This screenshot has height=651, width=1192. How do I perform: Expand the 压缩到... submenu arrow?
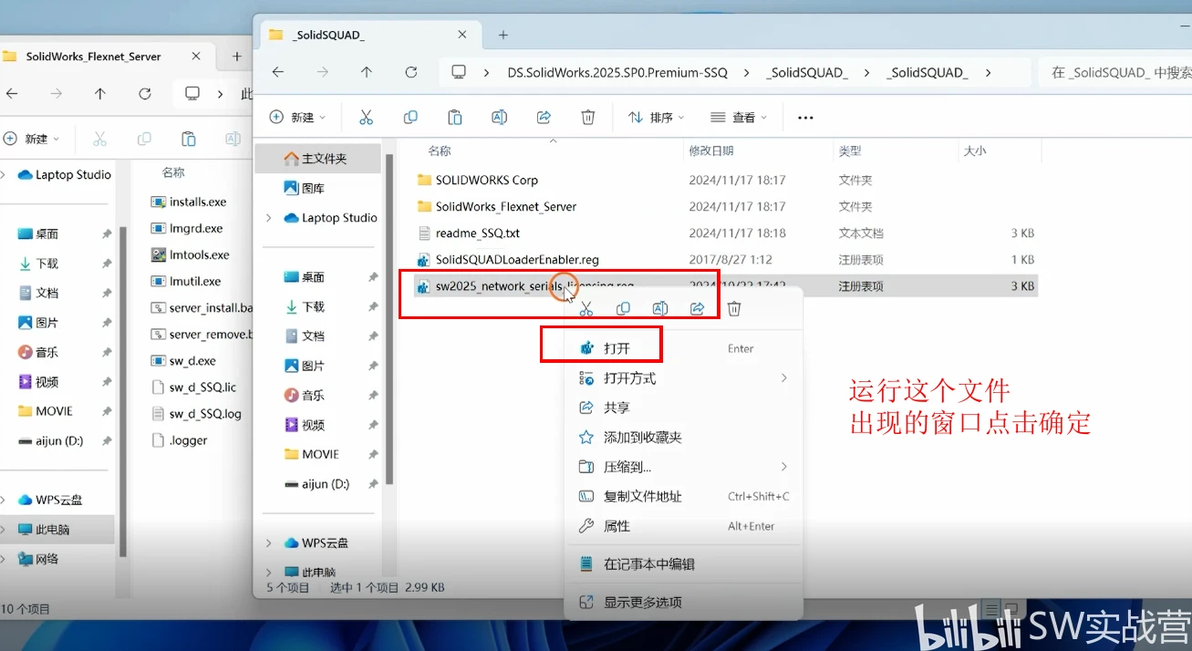784,467
